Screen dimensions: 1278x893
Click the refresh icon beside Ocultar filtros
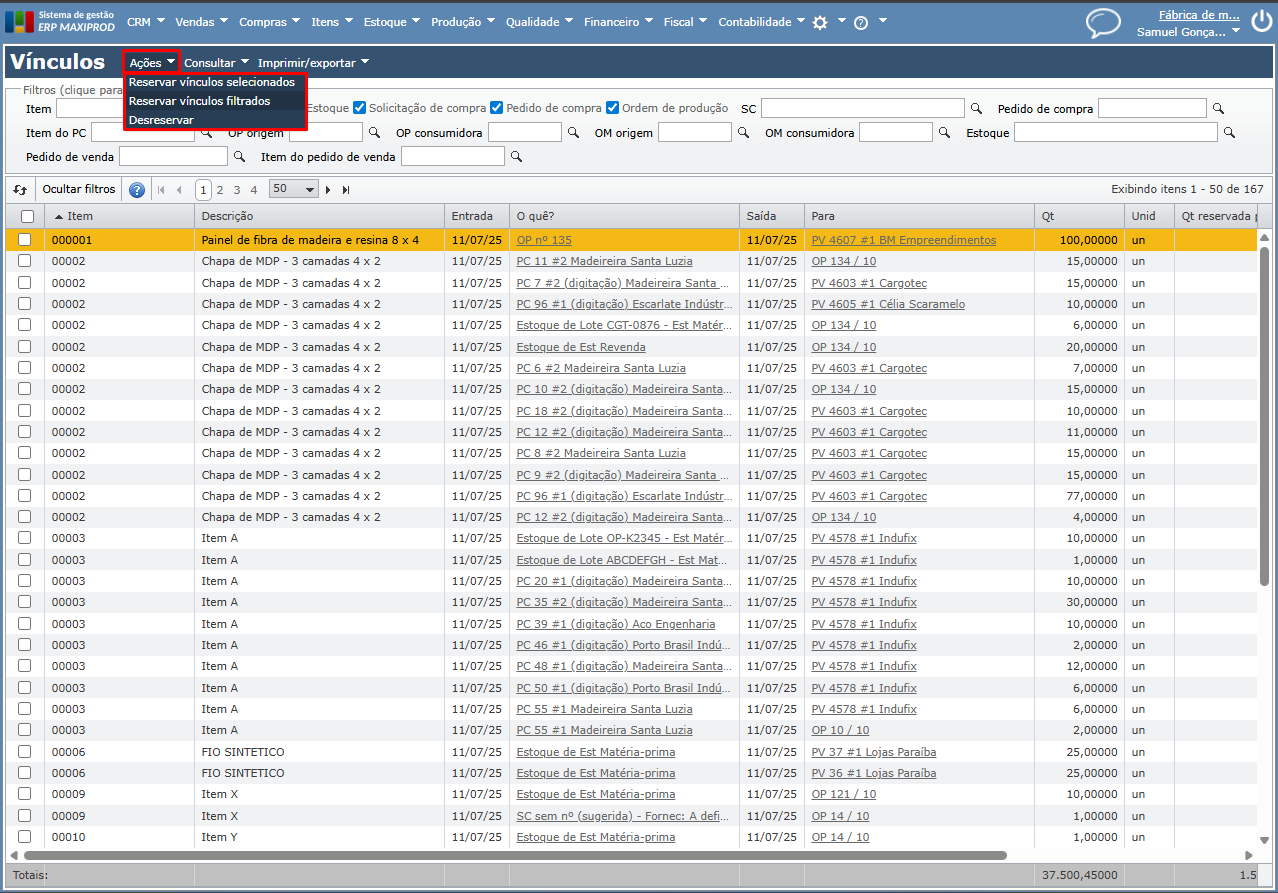pyautogui.click(x=19, y=189)
